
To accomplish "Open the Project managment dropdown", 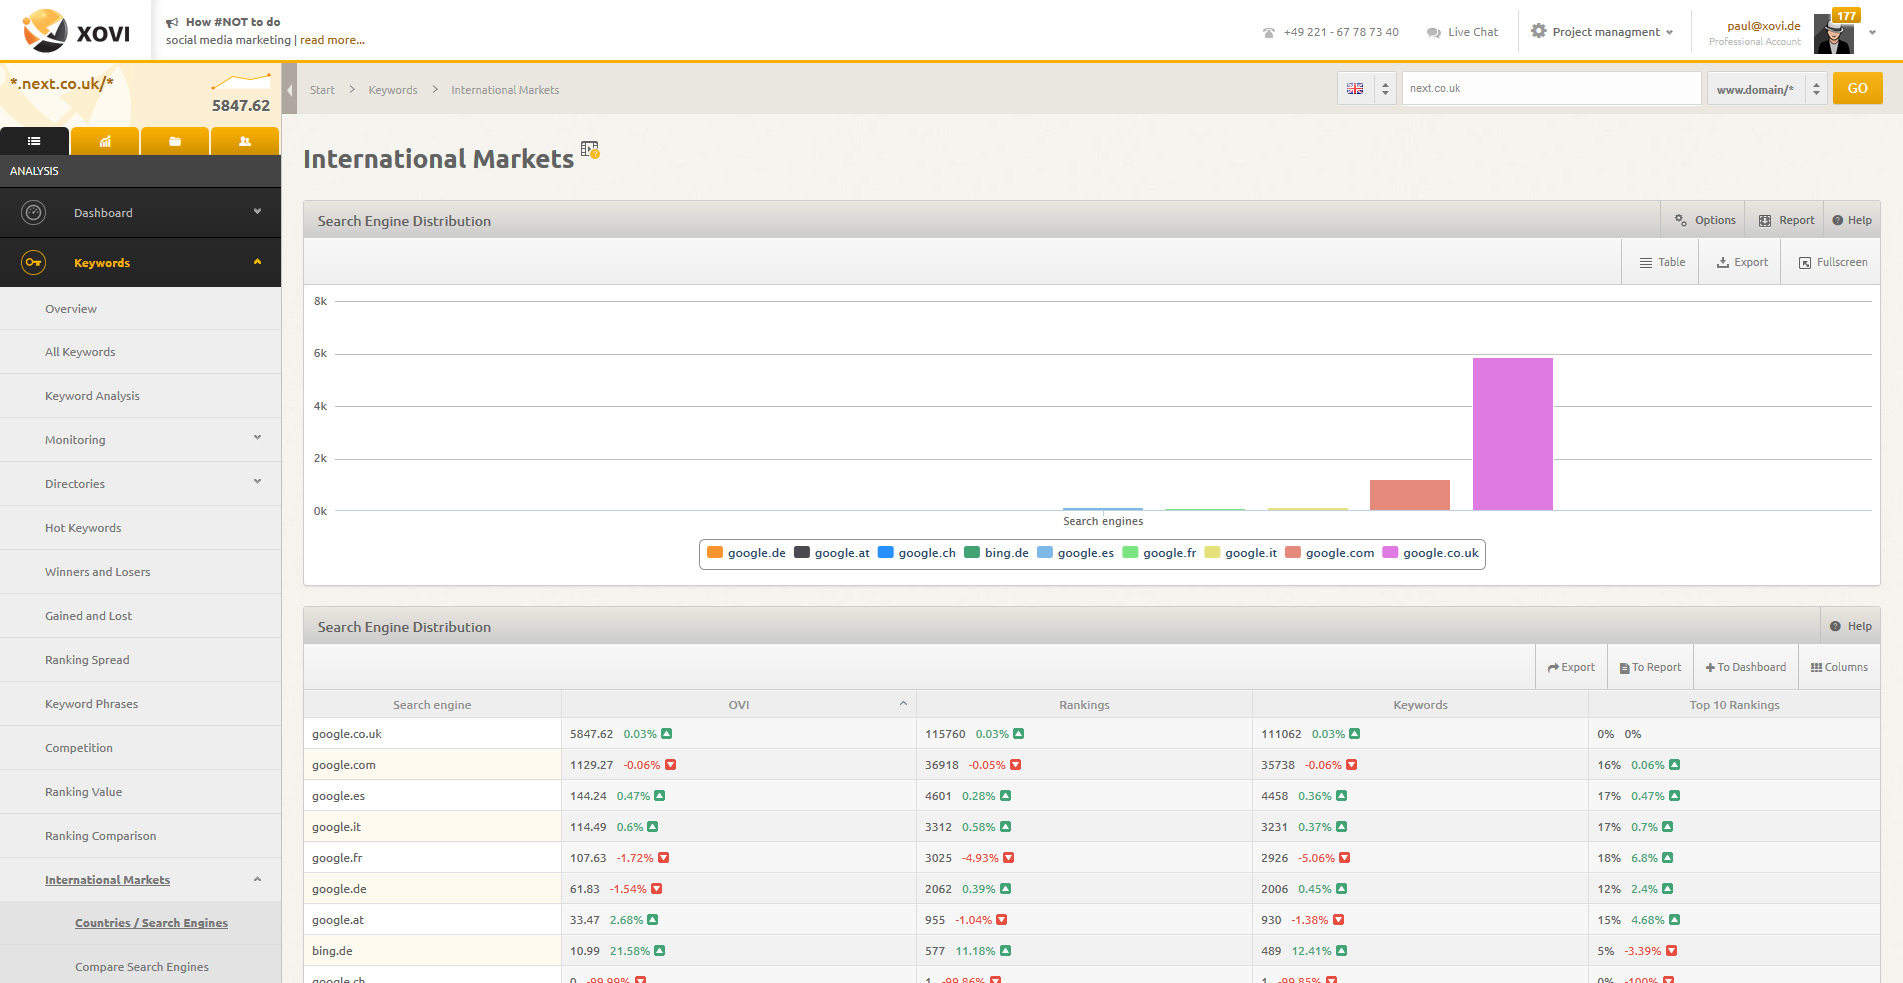I will coord(1601,31).
